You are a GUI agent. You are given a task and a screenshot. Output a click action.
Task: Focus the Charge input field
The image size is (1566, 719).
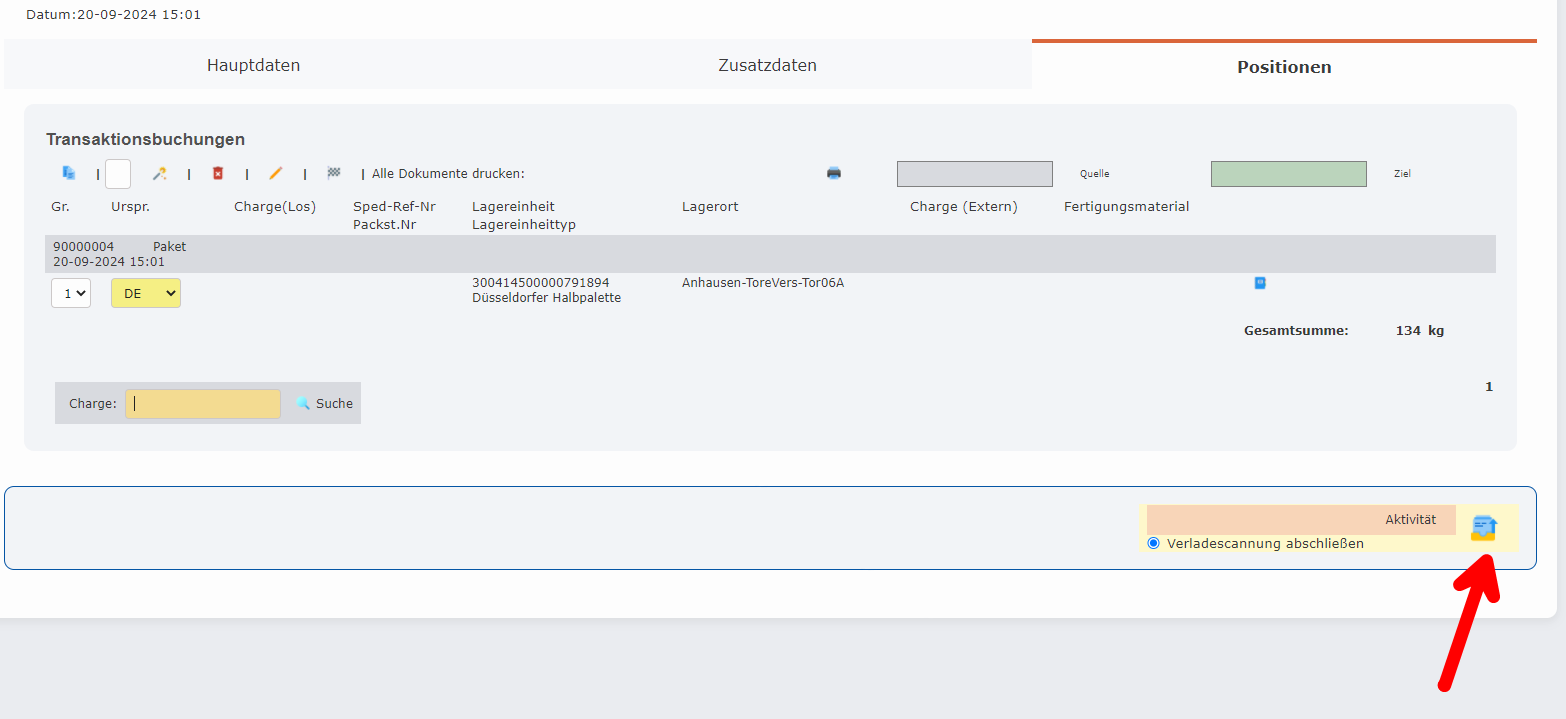pyautogui.click(x=203, y=404)
